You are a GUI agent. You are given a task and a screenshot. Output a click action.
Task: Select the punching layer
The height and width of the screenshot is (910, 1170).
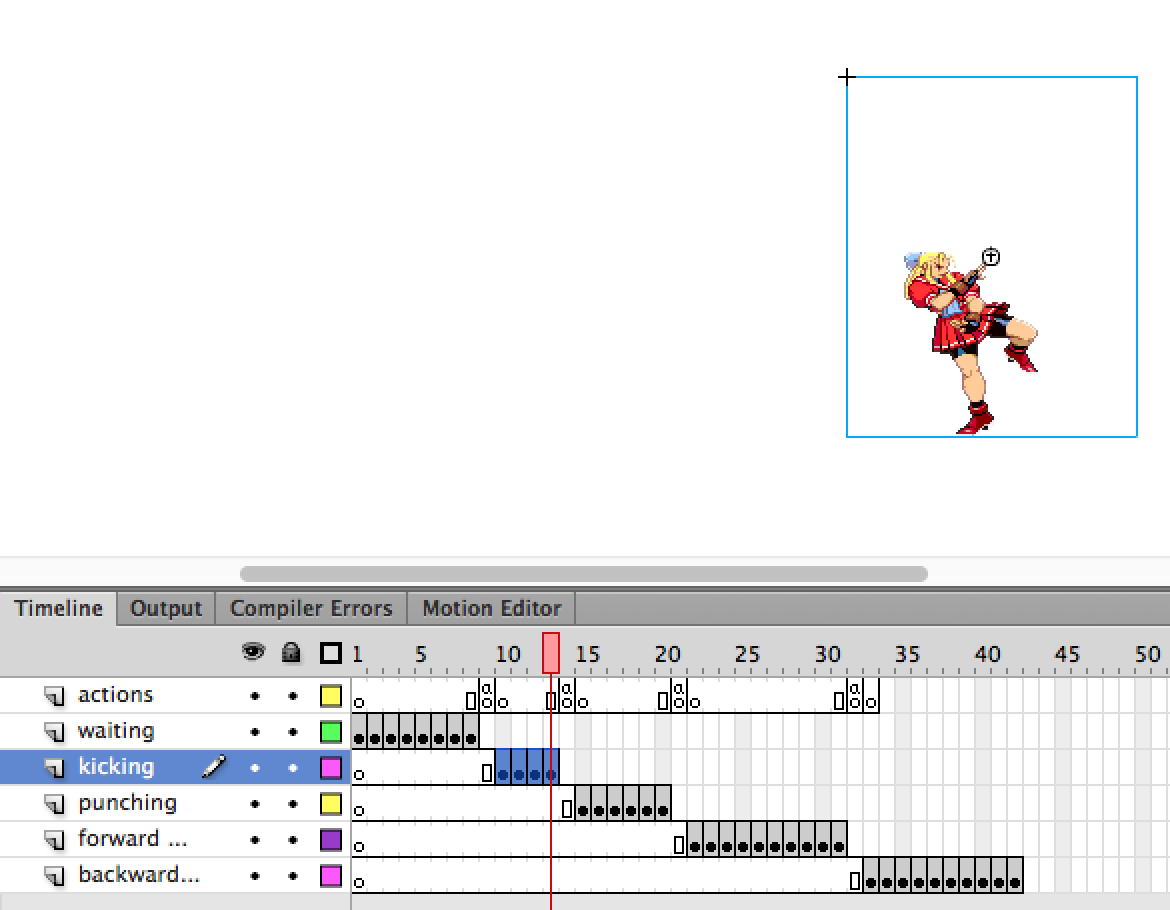pos(128,803)
